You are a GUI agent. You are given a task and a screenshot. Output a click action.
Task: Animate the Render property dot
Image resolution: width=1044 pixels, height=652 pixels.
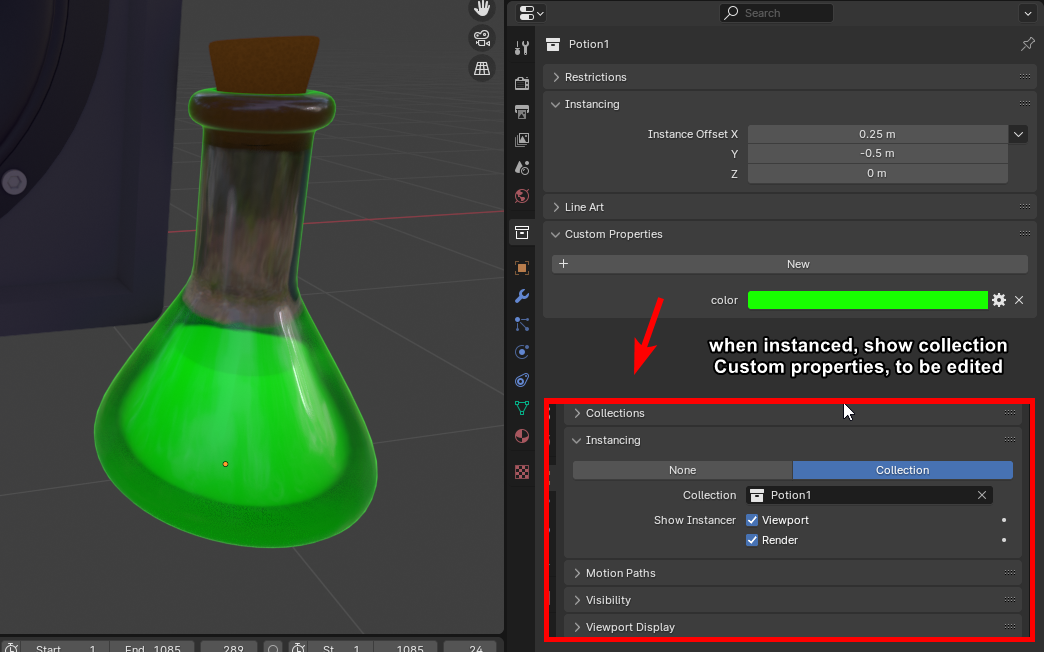coord(1004,540)
